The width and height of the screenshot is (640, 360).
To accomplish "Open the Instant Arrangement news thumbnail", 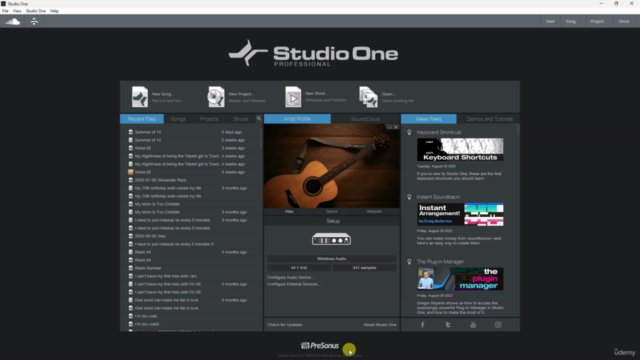I will [x=460, y=214].
